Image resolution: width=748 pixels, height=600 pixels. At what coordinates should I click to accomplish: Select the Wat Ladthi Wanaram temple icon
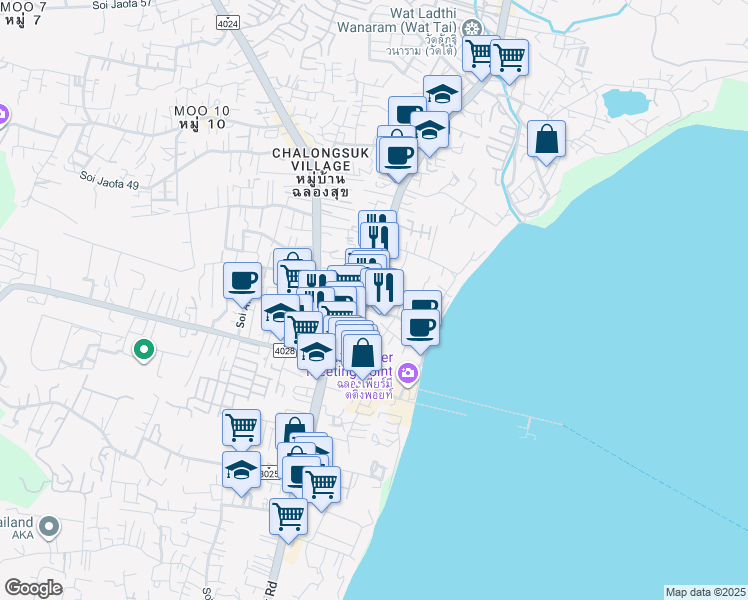tap(476, 29)
